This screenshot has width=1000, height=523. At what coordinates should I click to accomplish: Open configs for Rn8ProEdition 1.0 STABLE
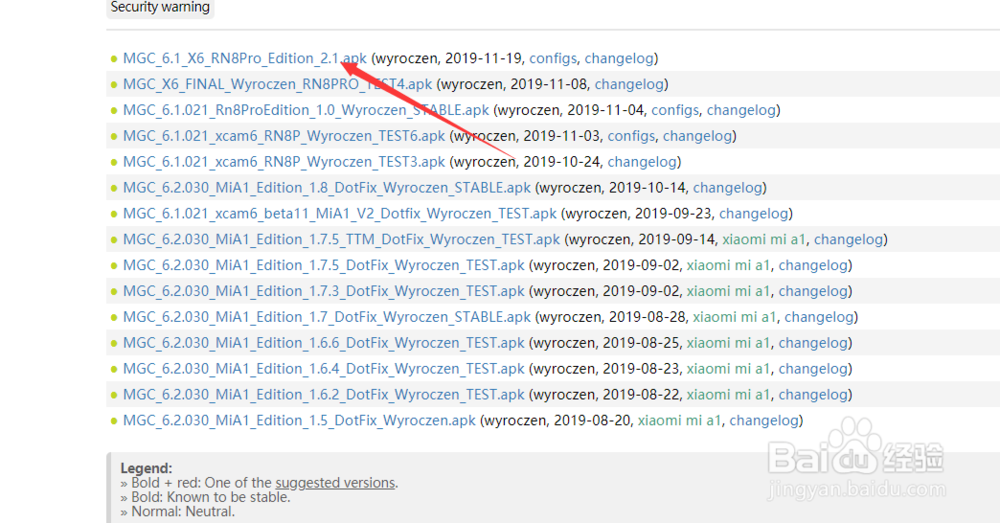click(x=675, y=110)
